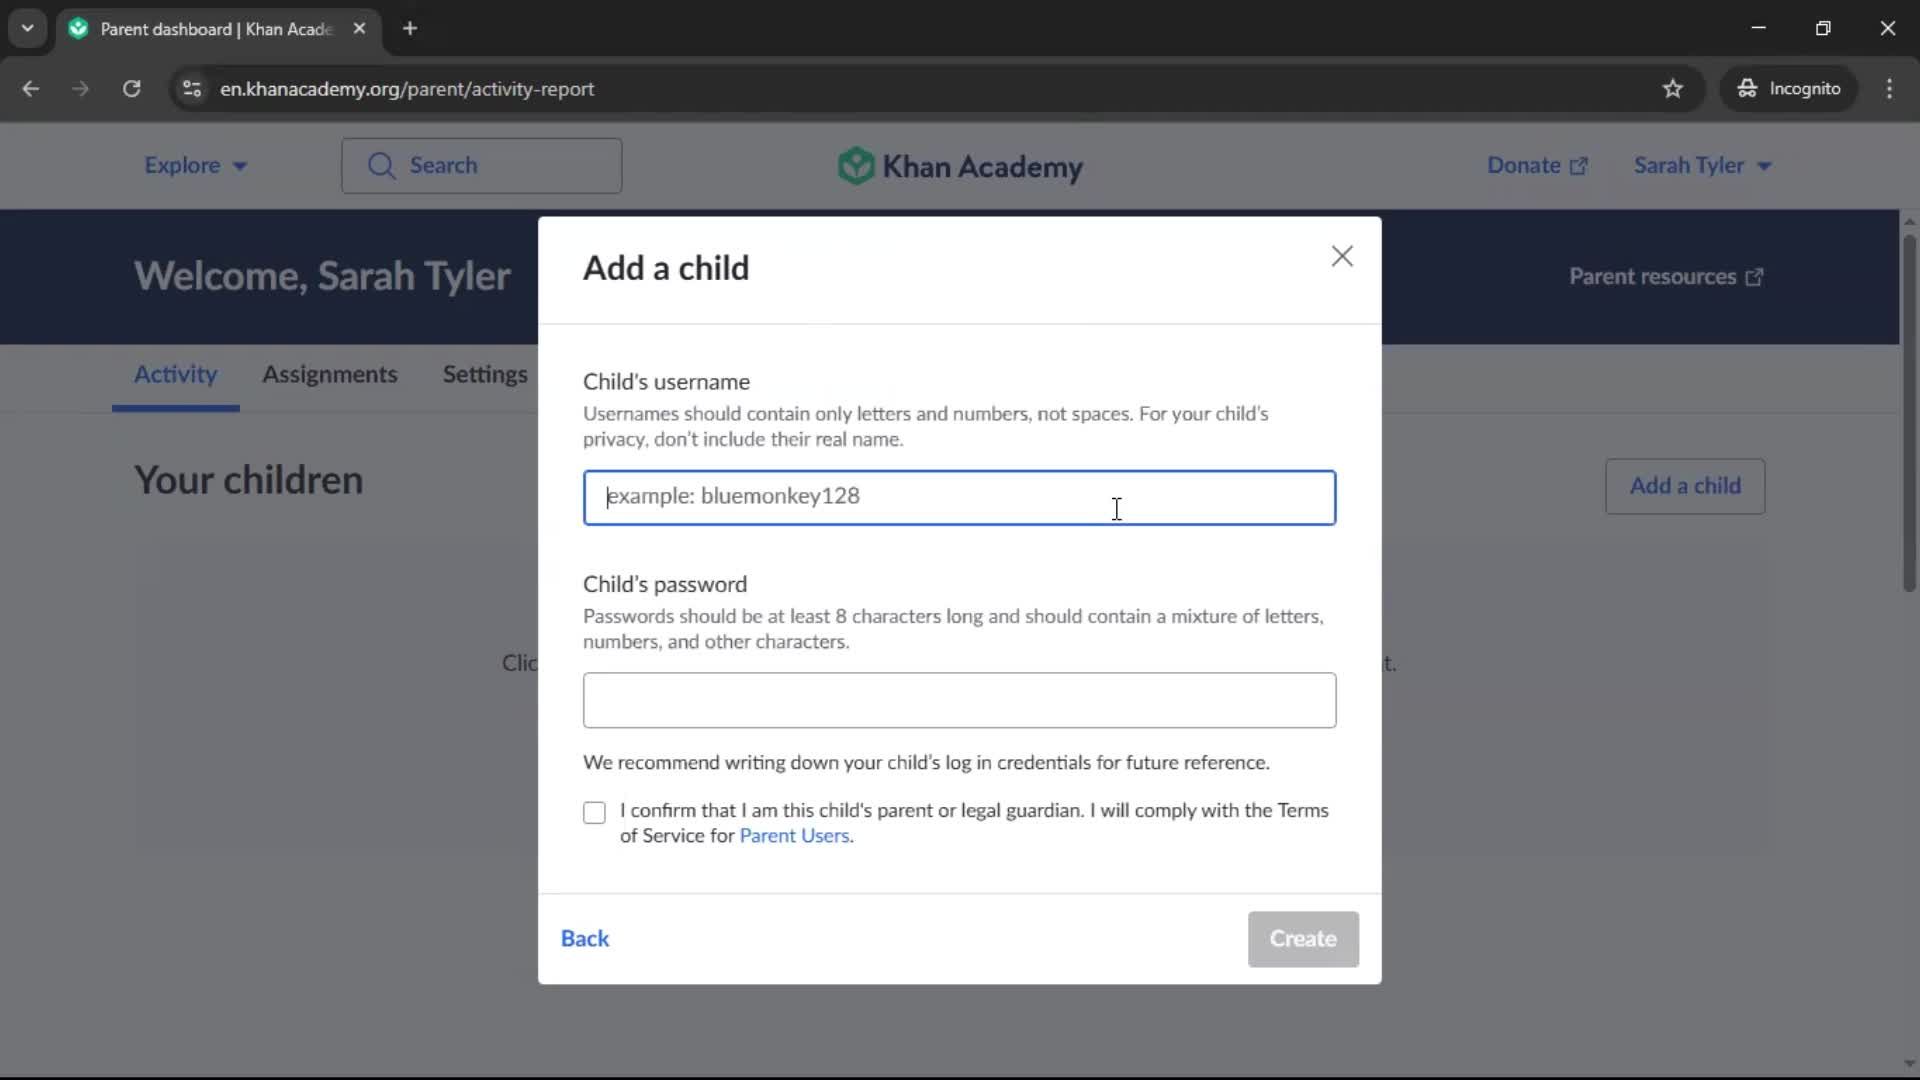
Task: Click the Create button
Action: coord(1303,938)
